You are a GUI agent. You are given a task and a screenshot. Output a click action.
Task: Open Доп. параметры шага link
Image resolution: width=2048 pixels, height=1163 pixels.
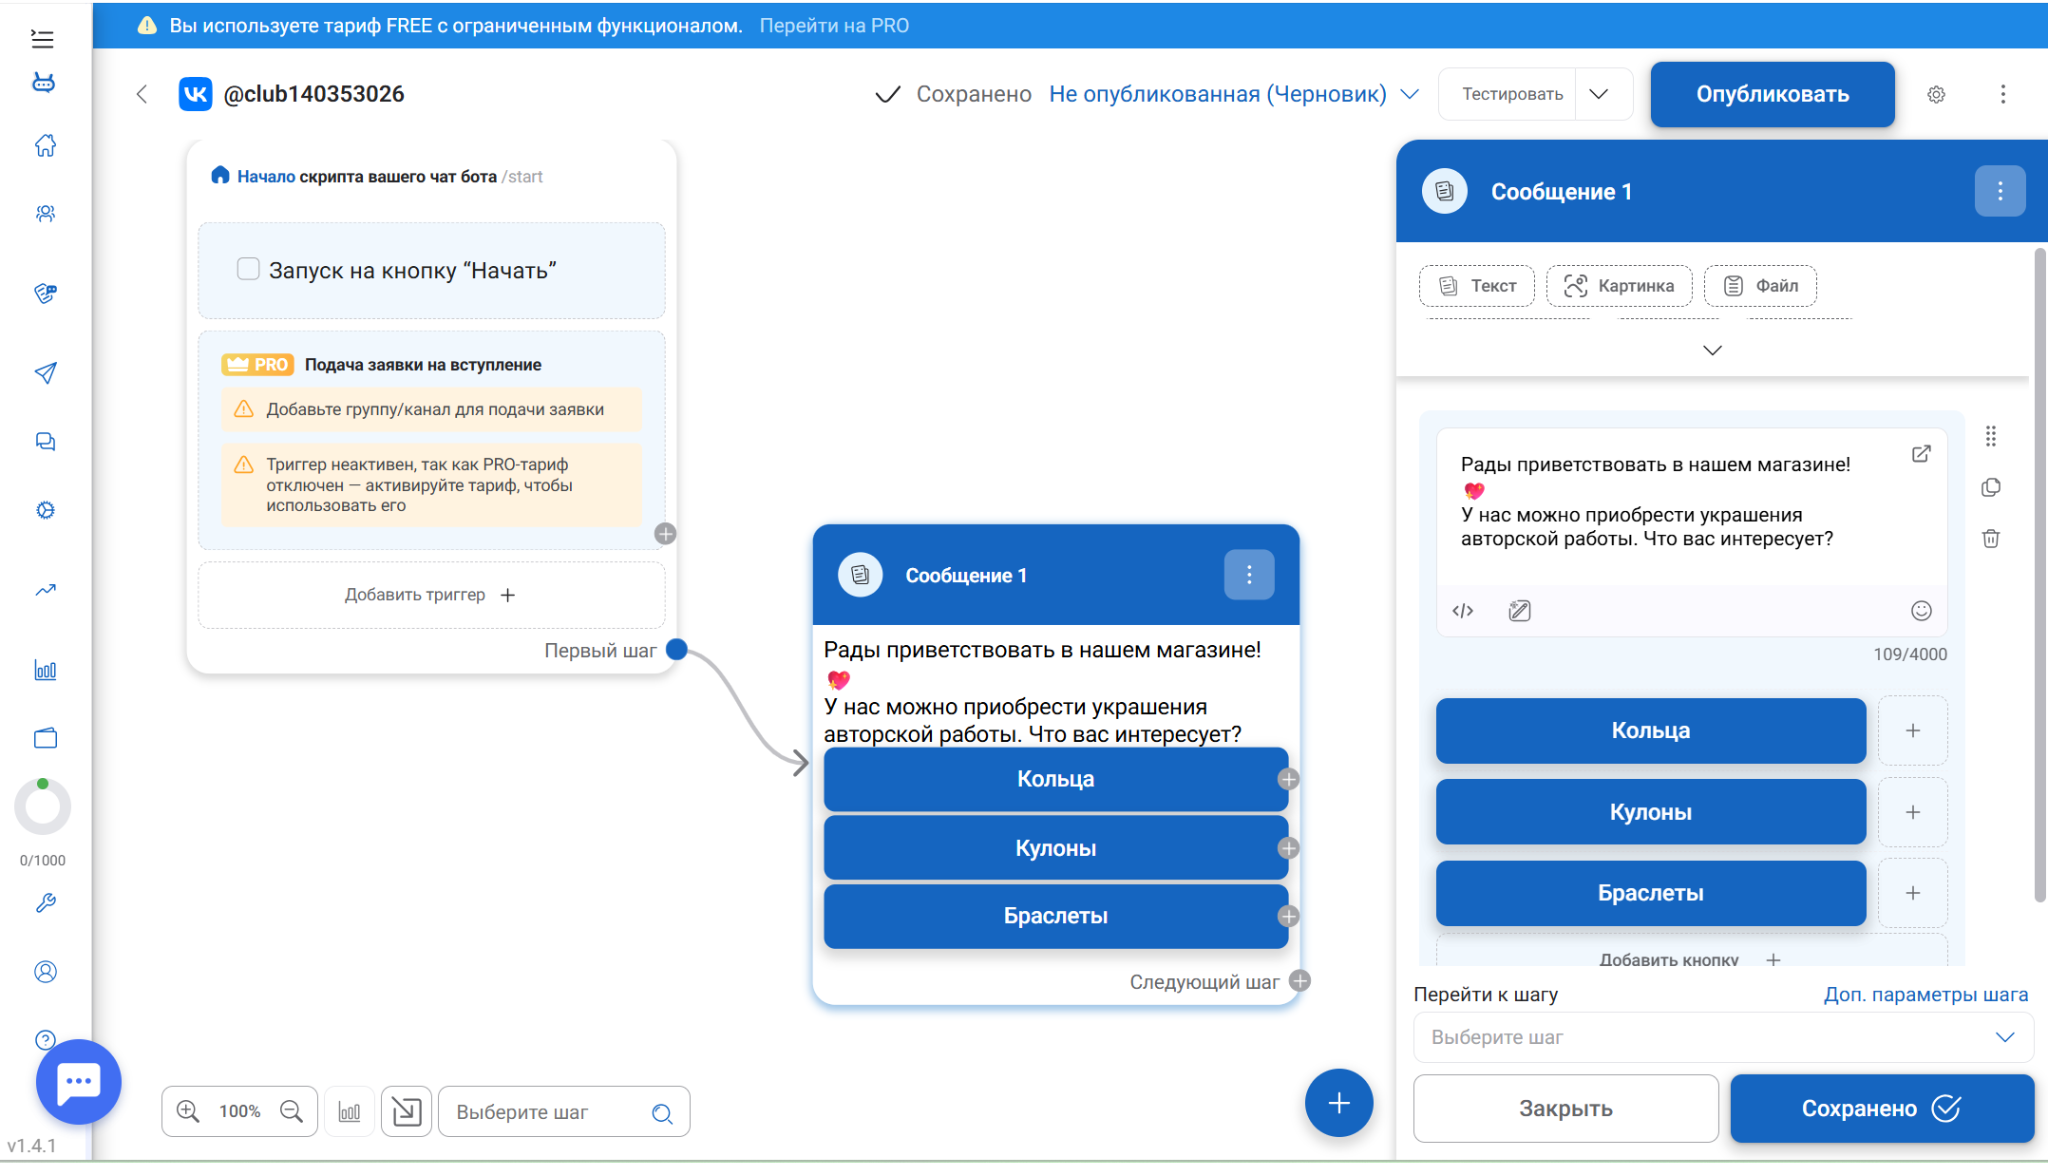point(1925,994)
